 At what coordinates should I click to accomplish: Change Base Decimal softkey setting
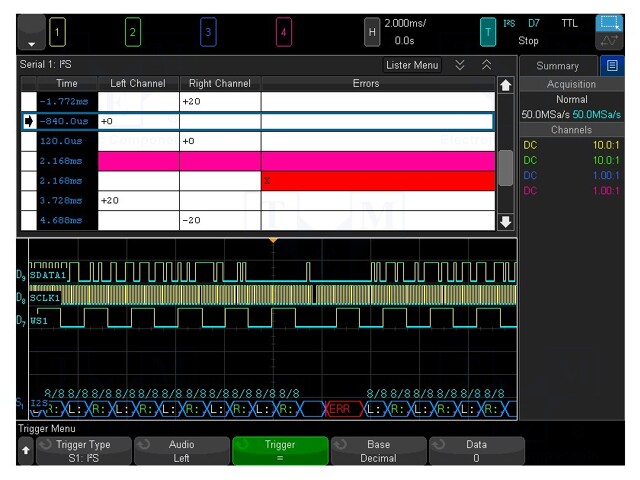(x=378, y=451)
